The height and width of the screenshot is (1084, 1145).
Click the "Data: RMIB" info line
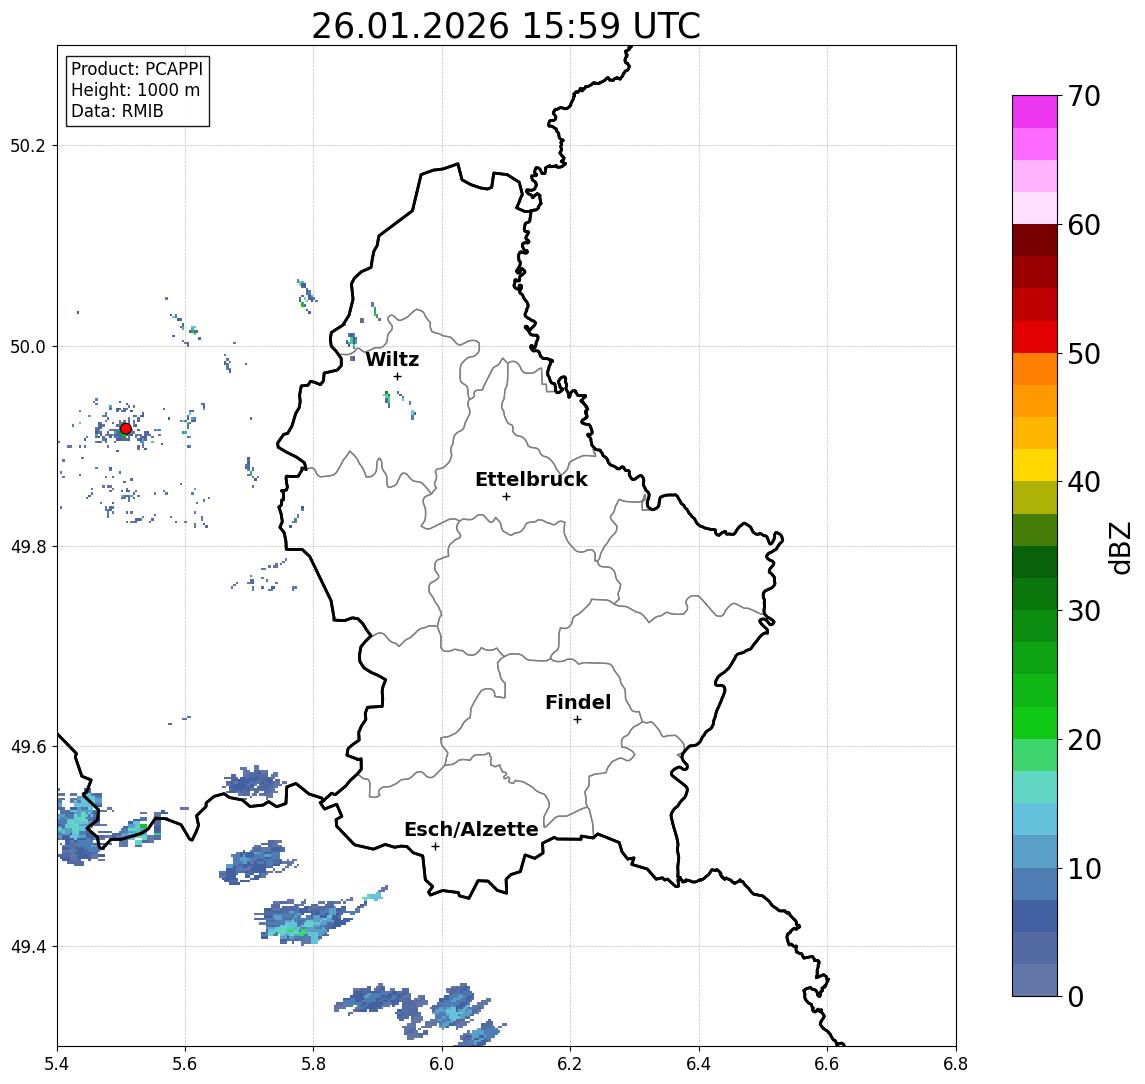click(x=117, y=111)
